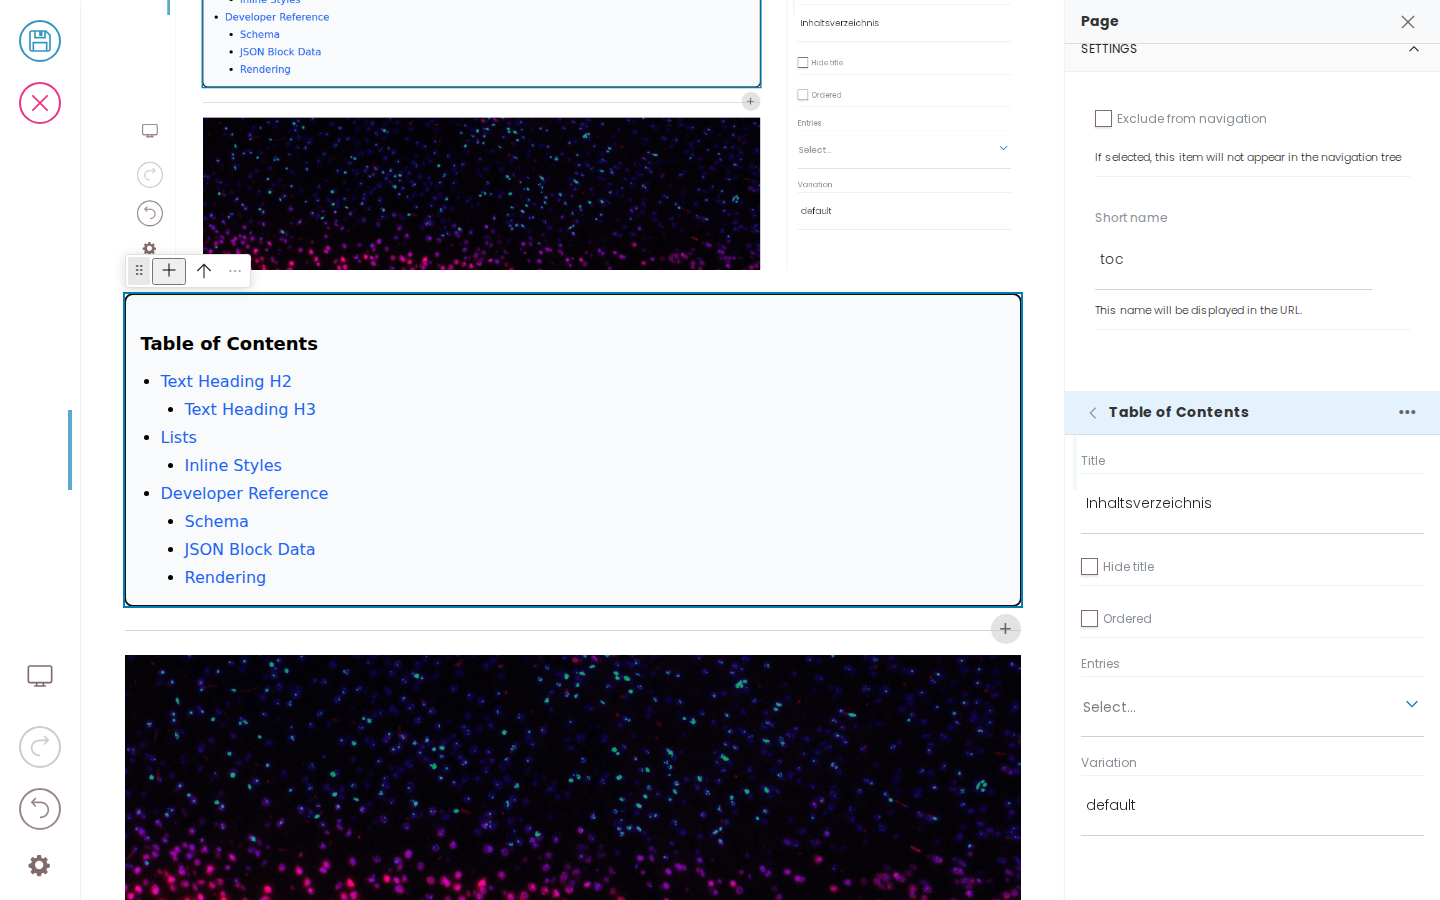Open the Inline Styles link in main block
The width and height of the screenshot is (1440, 900).
click(233, 465)
